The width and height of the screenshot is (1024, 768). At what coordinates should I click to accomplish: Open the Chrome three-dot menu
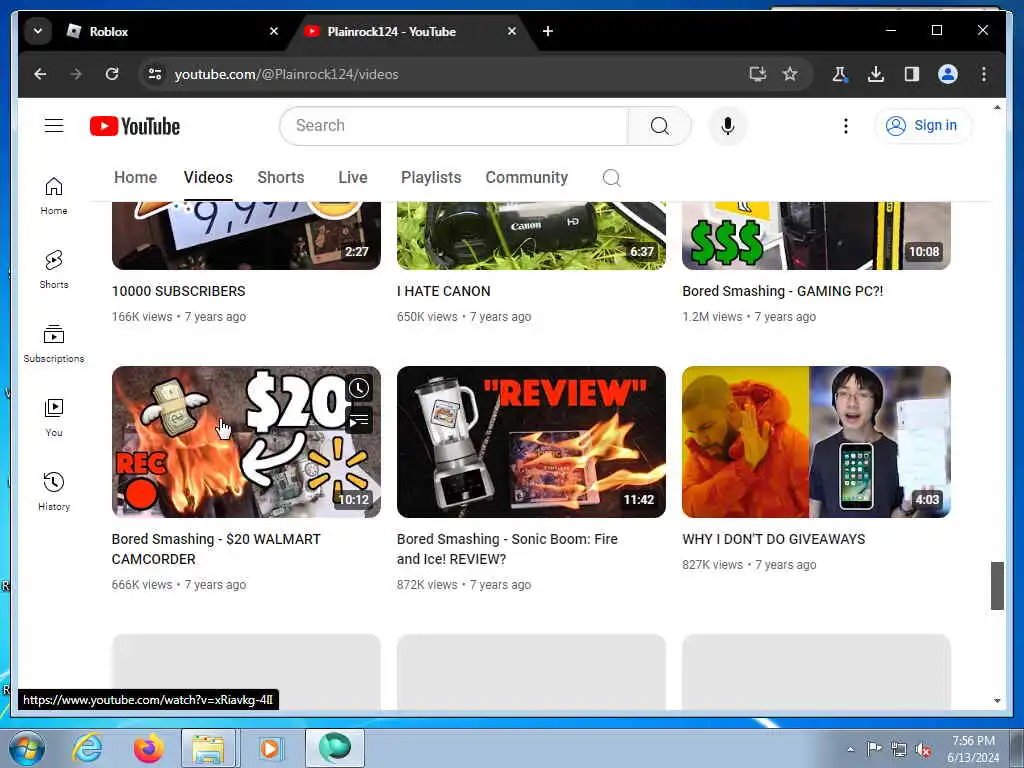(x=984, y=74)
